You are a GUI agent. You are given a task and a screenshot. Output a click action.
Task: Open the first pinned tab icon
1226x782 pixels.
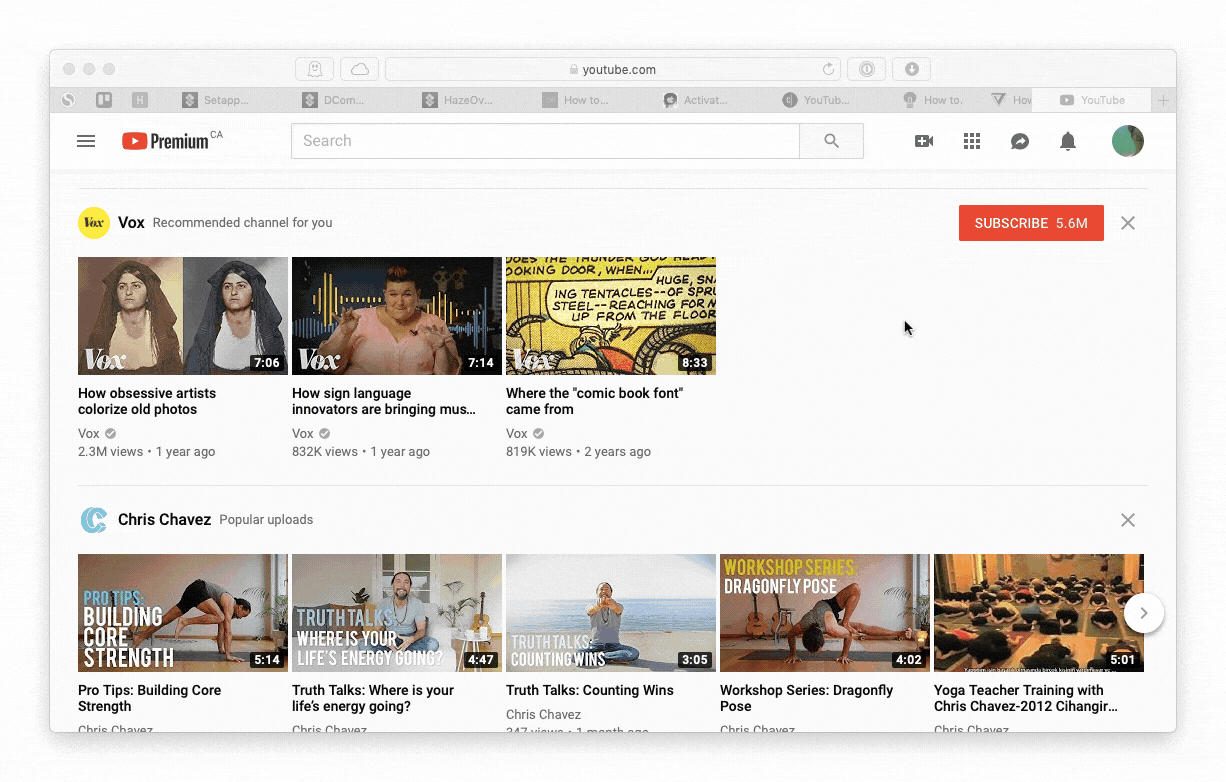pos(68,100)
